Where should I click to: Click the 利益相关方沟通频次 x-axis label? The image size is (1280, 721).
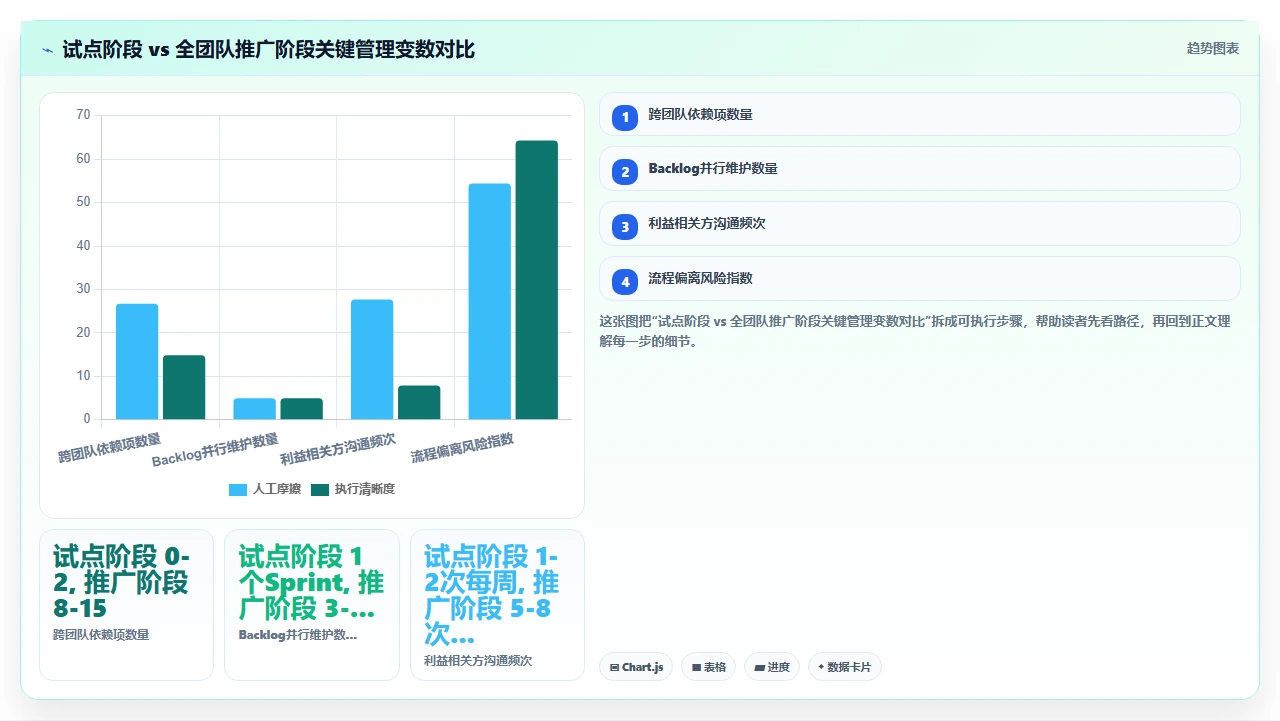338,450
